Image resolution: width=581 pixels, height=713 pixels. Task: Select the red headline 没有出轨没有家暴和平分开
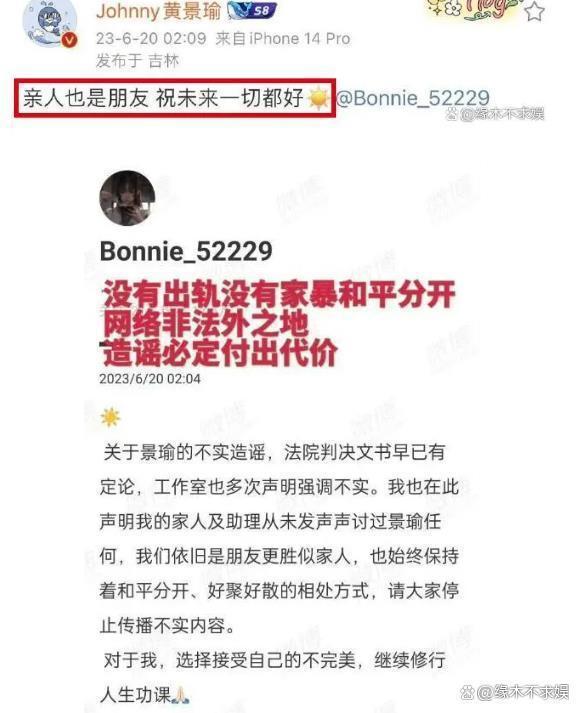(x=279, y=295)
